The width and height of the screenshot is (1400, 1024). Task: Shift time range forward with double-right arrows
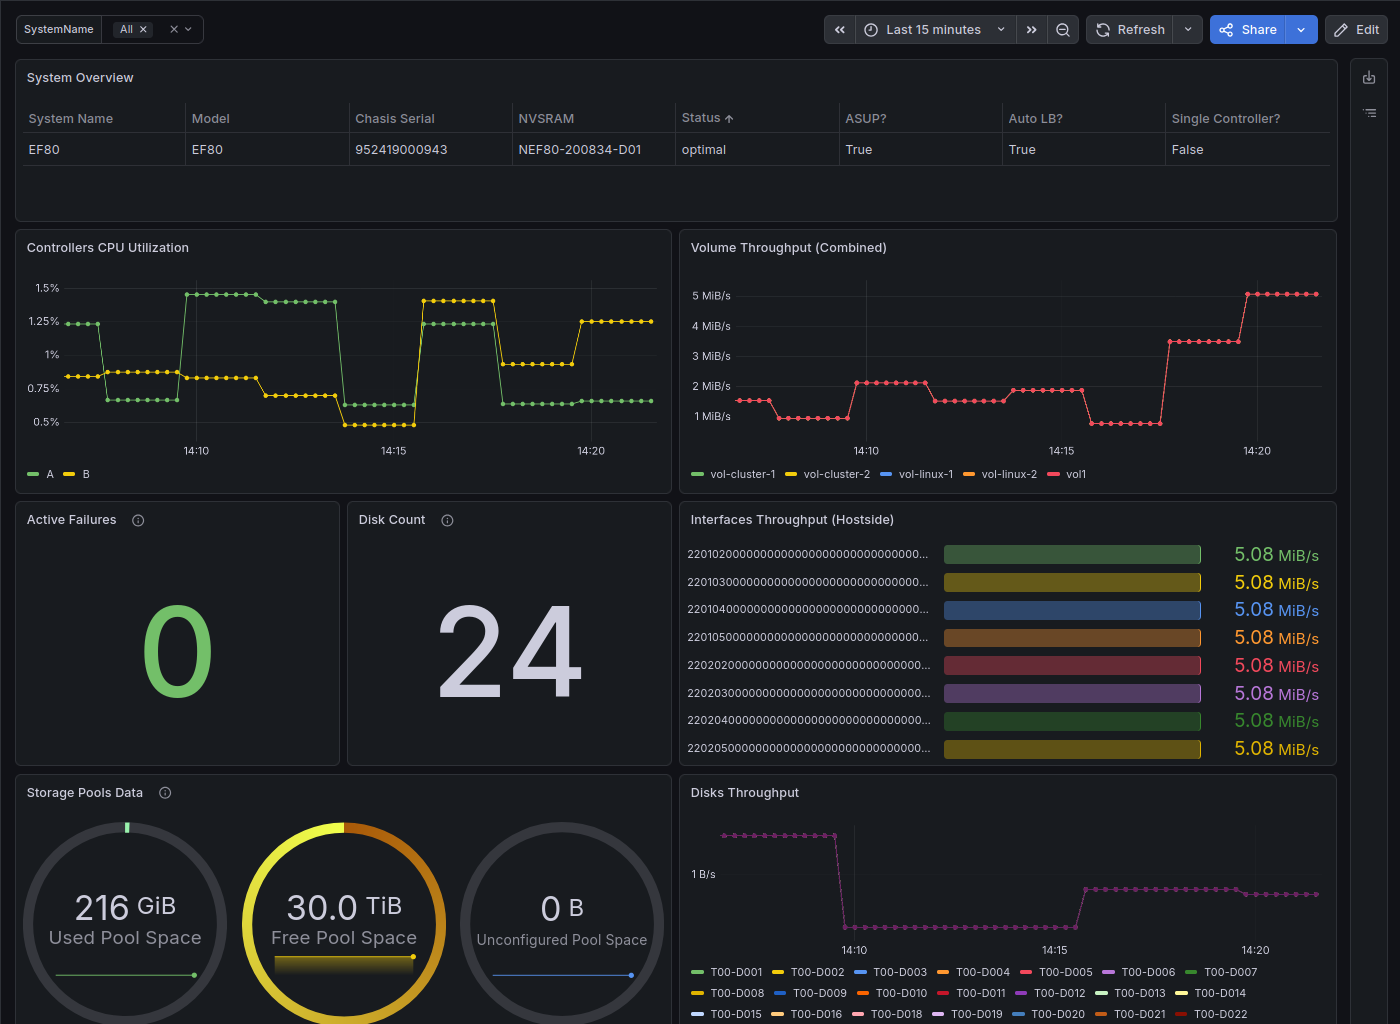pyautogui.click(x=1031, y=30)
